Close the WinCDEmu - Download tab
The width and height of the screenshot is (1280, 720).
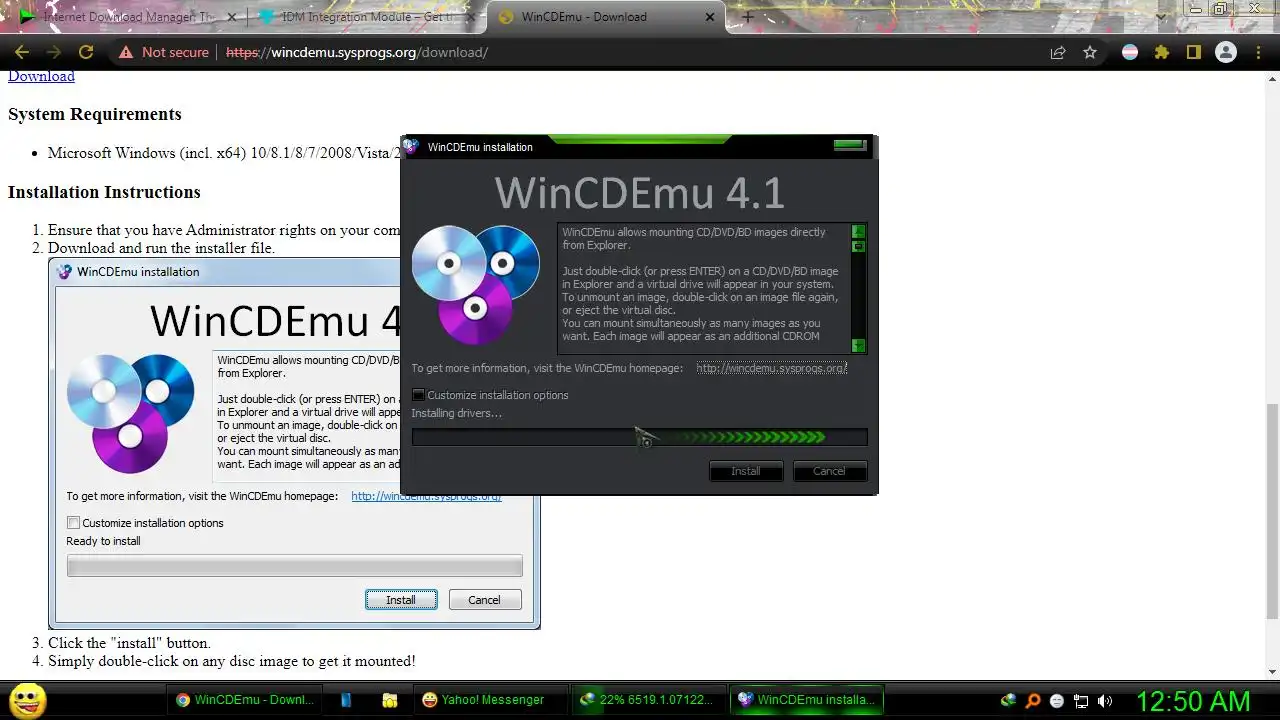tap(709, 17)
